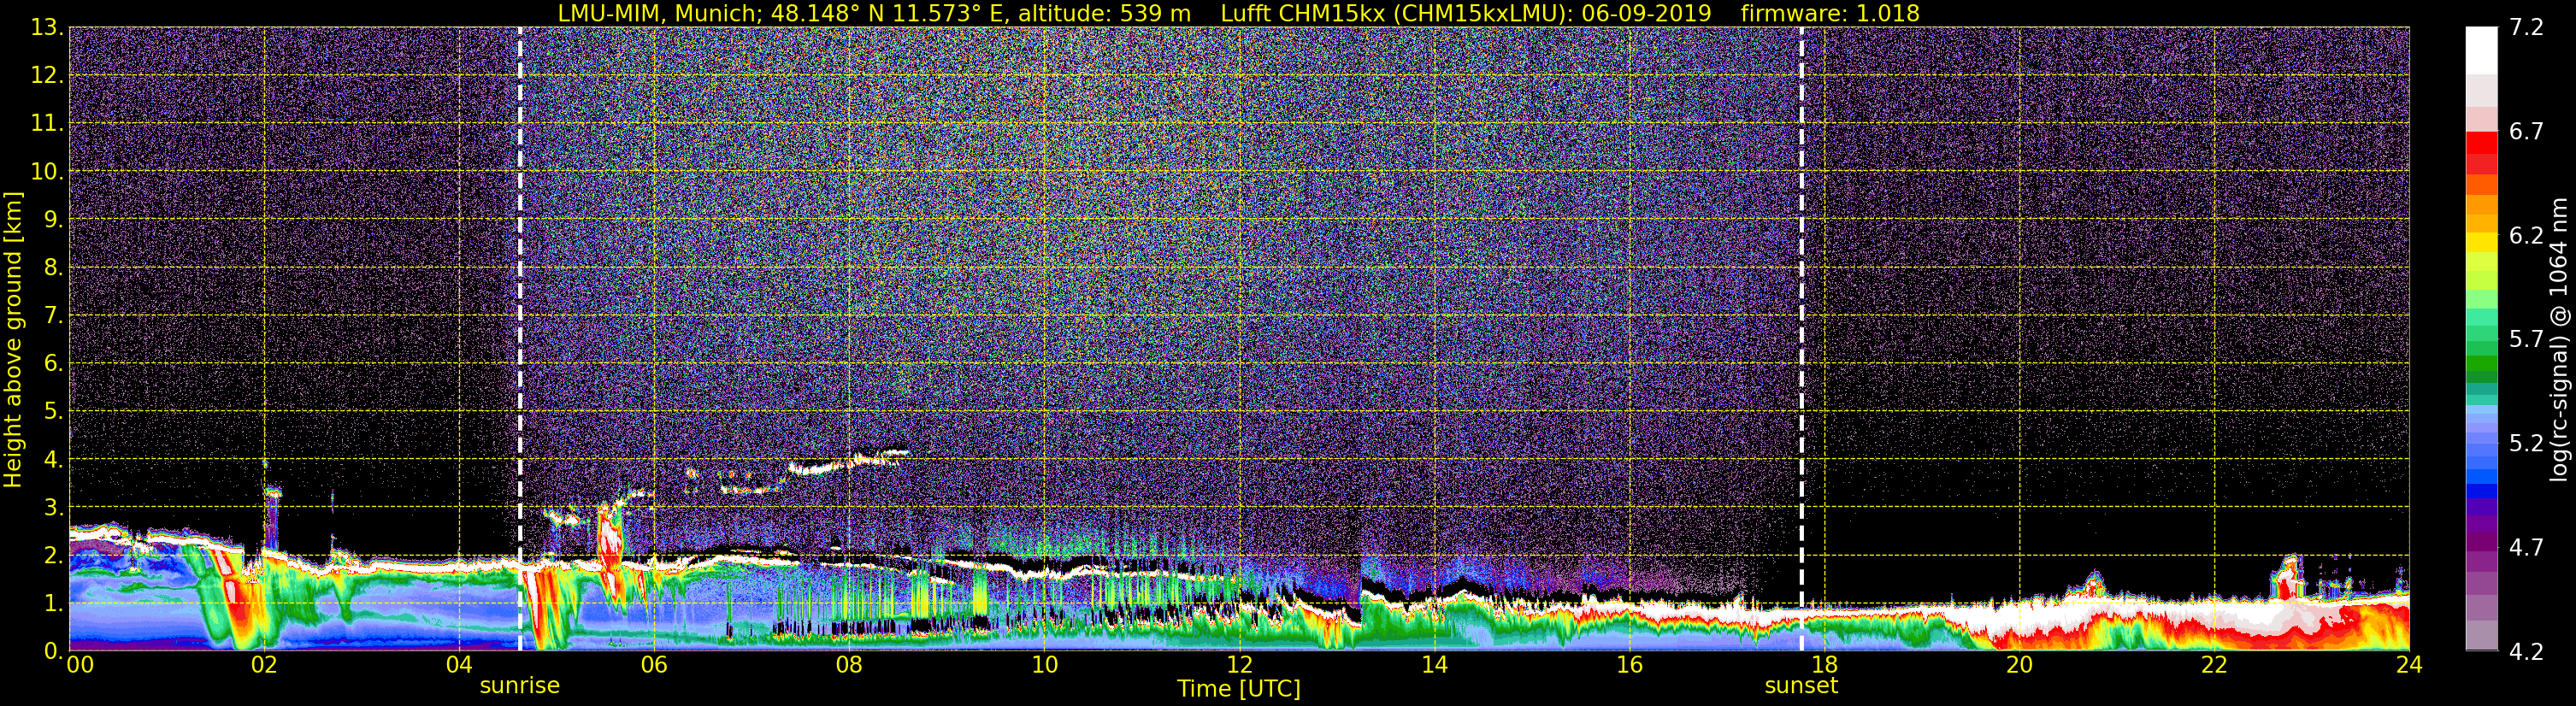Image resolution: width=2576 pixels, height=706 pixels.
Task: Click the time tick label '24'
Action: coord(2409,665)
